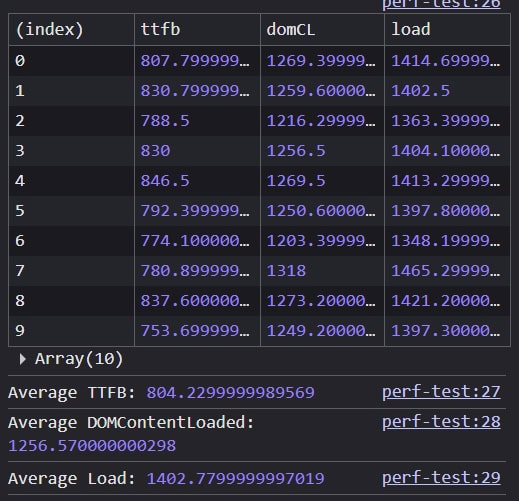Click the Average Load value 1402.7799999997019

point(235,478)
